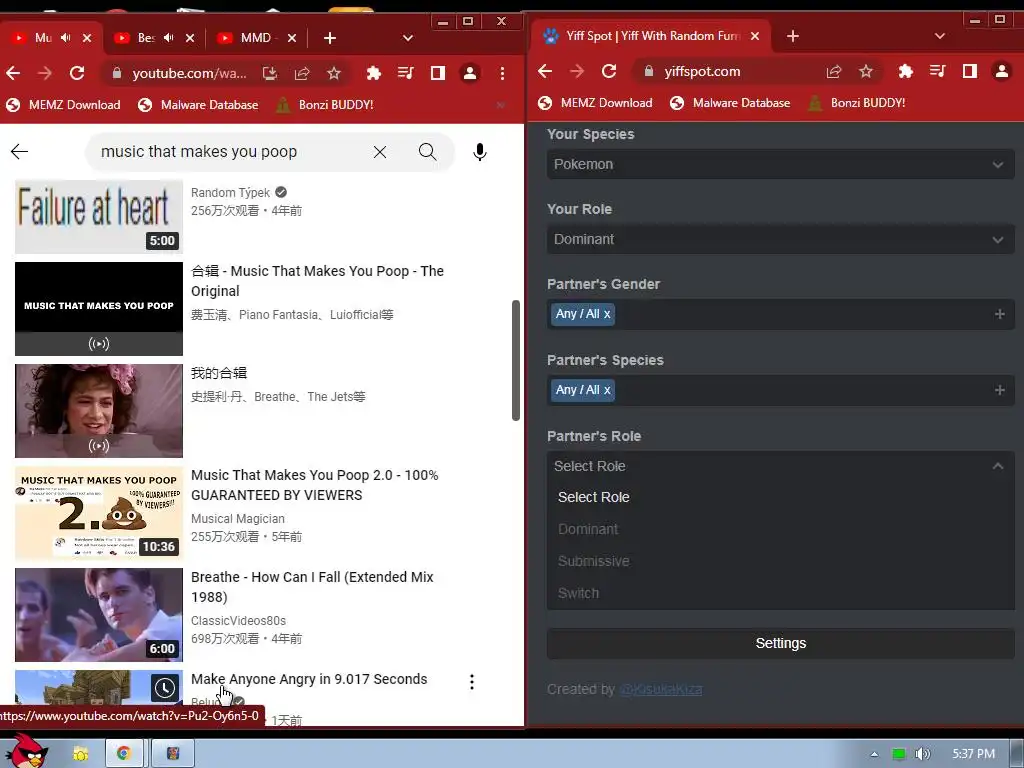Open profile icon in YouTube window
Image resolution: width=1024 pixels, height=768 pixels.
[470, 73]
